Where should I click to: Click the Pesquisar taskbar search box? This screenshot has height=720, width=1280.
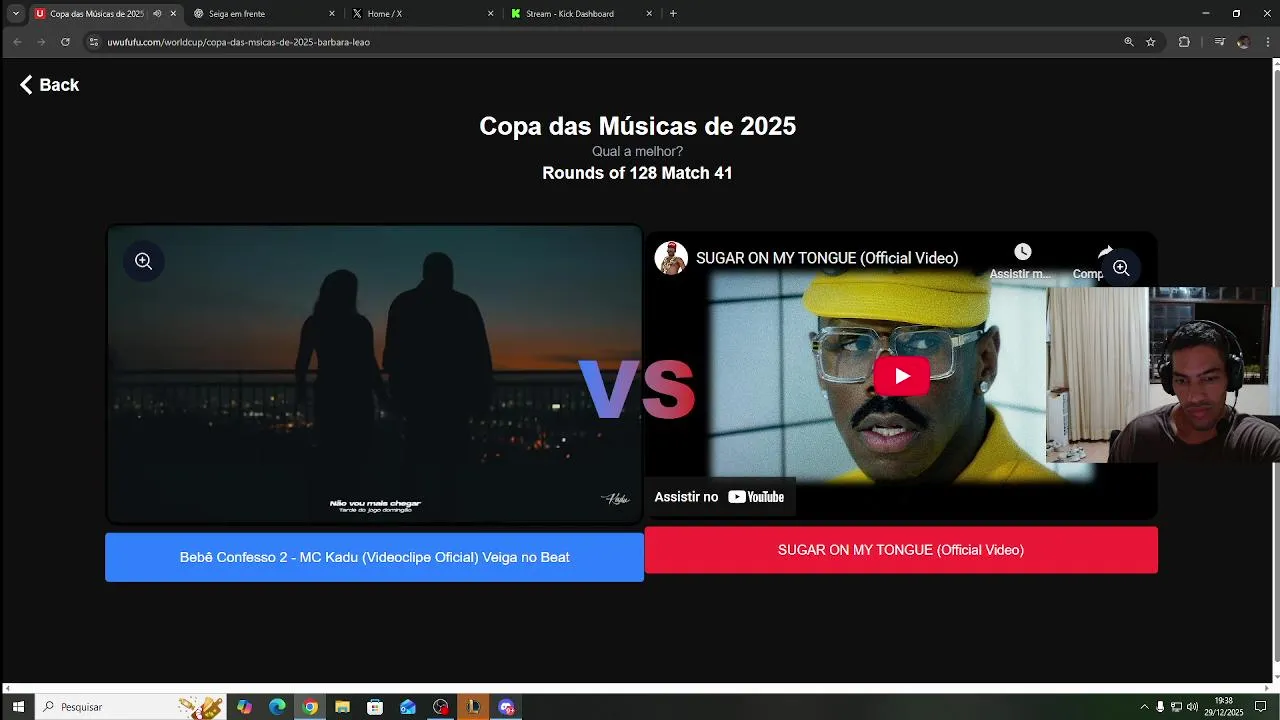point(131,707)
